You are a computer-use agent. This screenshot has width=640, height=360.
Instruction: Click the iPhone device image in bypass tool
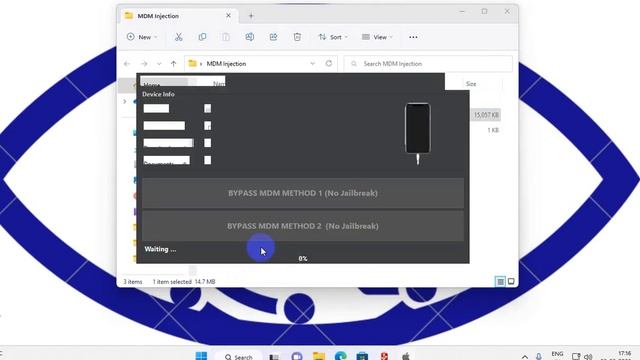coord(418,133)
